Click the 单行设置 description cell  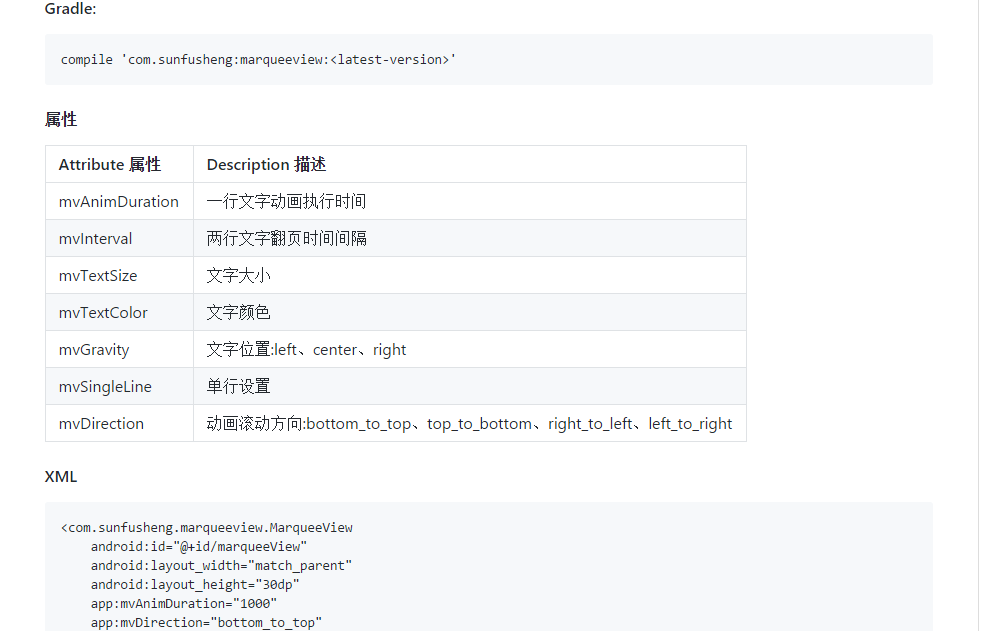(x=470, y=386)
